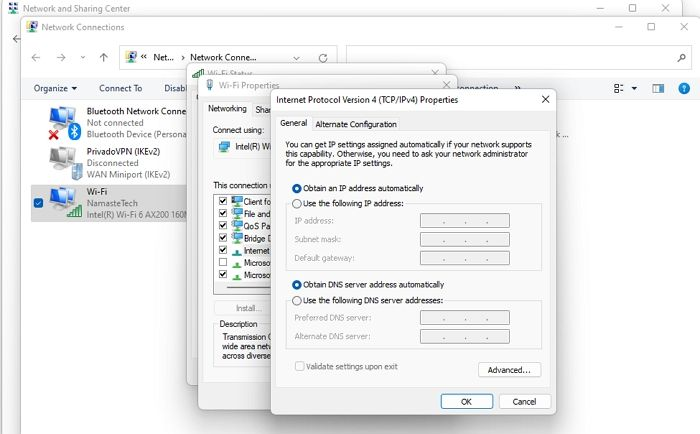Switch to Sharing tab in Wi-Fi Properties
The width and height of the screenshot is (700, 434).
click(x=262, y=109)
